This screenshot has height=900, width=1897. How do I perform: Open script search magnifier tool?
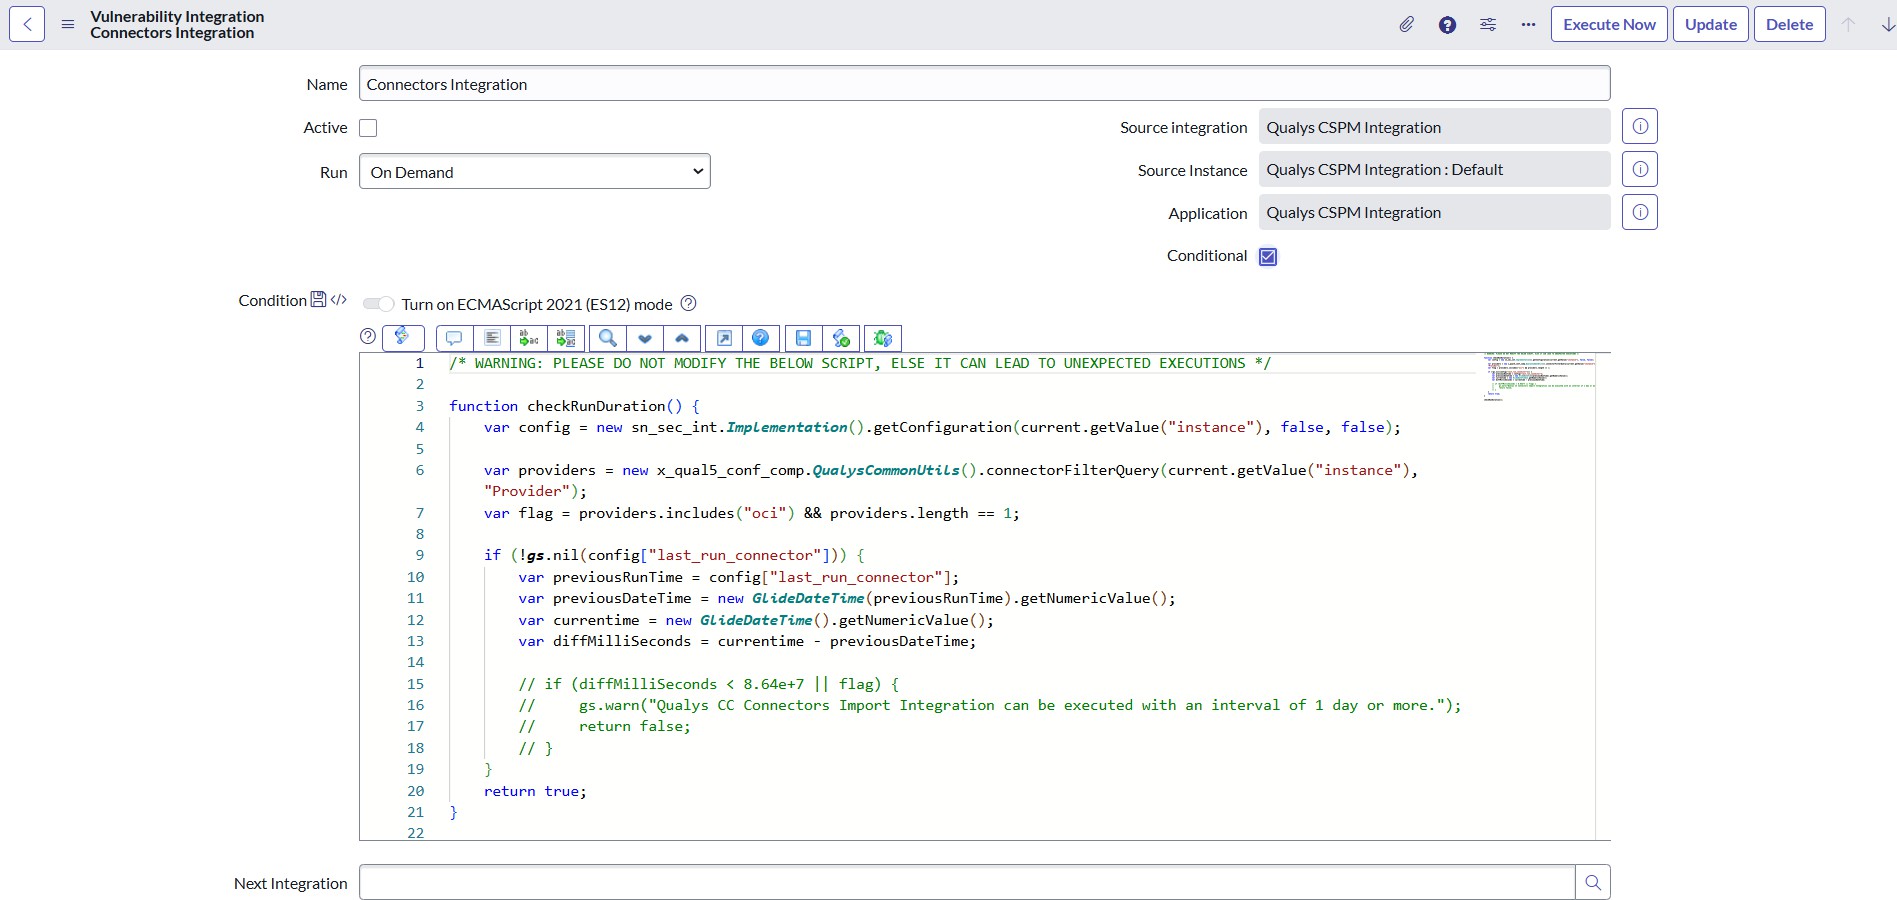[608, 338]
